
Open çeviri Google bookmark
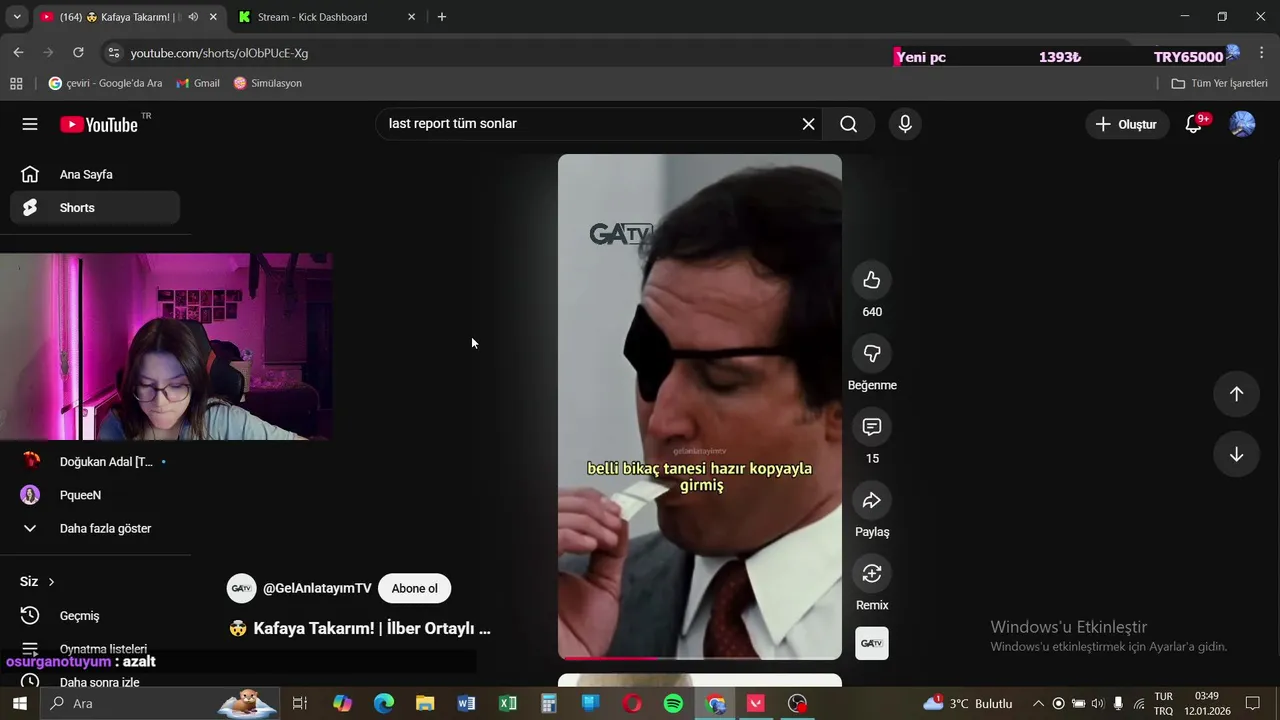coord(105,83)
